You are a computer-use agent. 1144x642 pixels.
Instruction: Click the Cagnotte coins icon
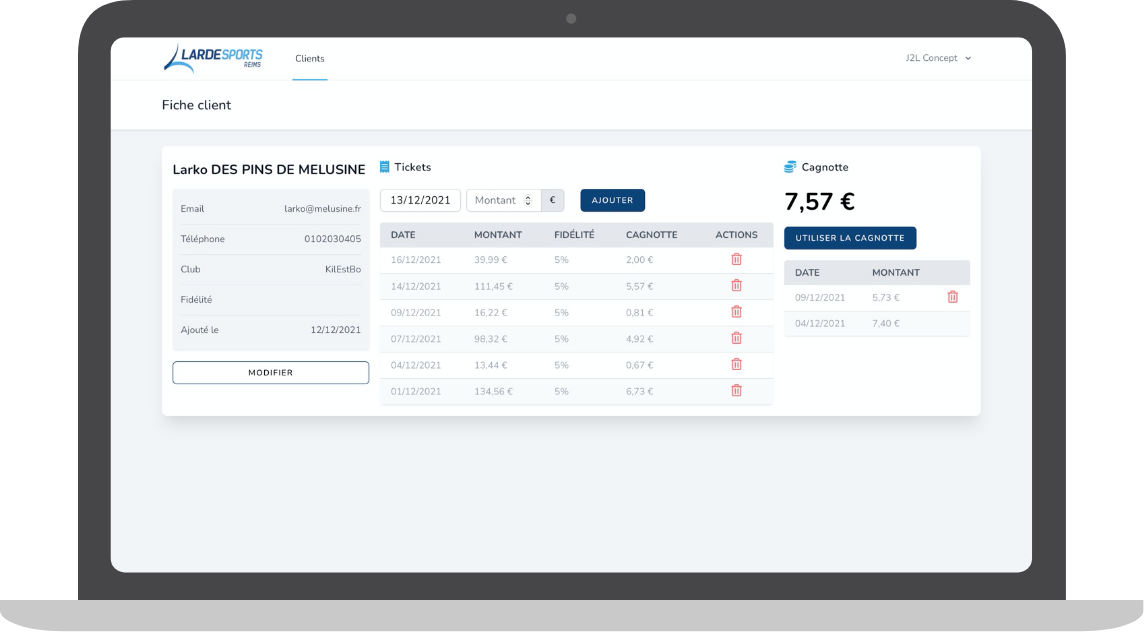[x=790, y=167]
